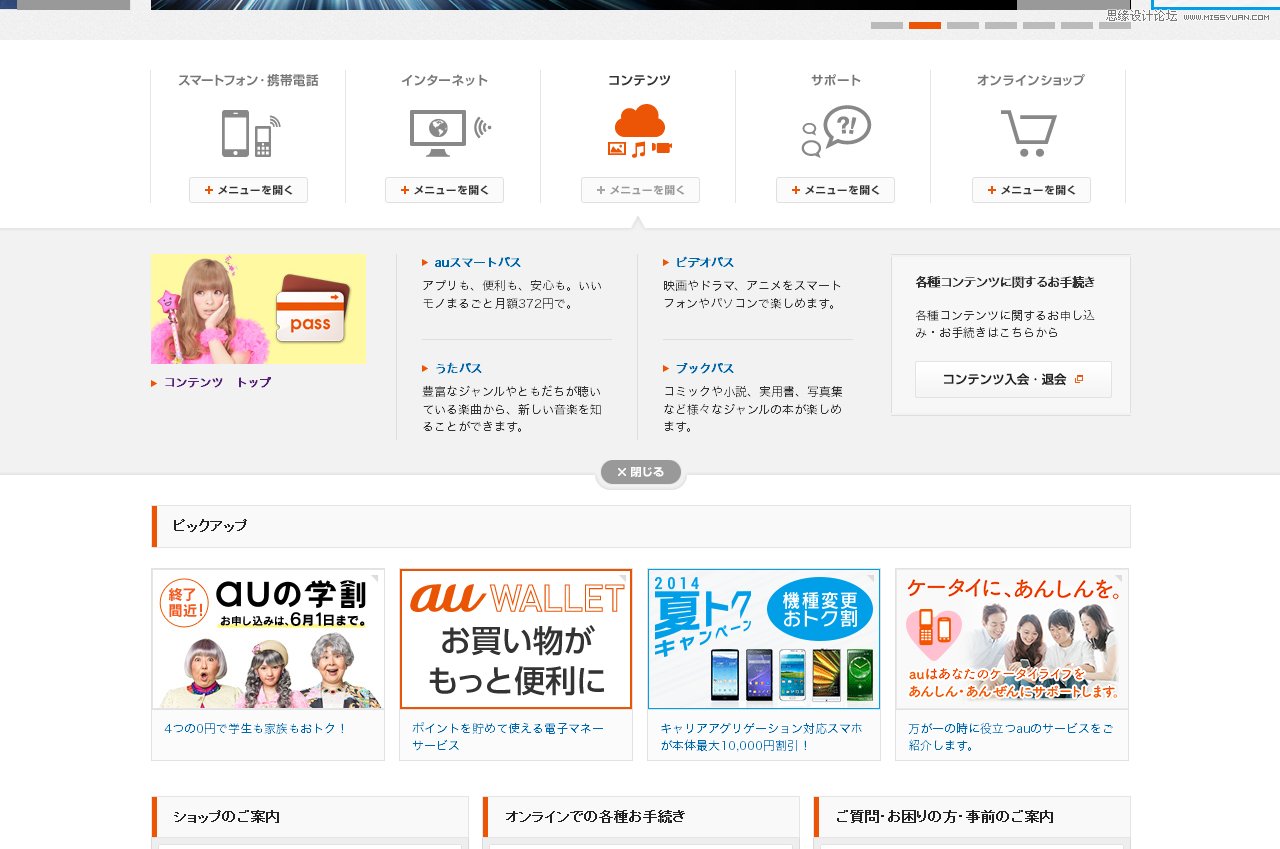The image size is (1280, 849).
Task: Select the インターネット navigation heading
Action: click(444, 80)
